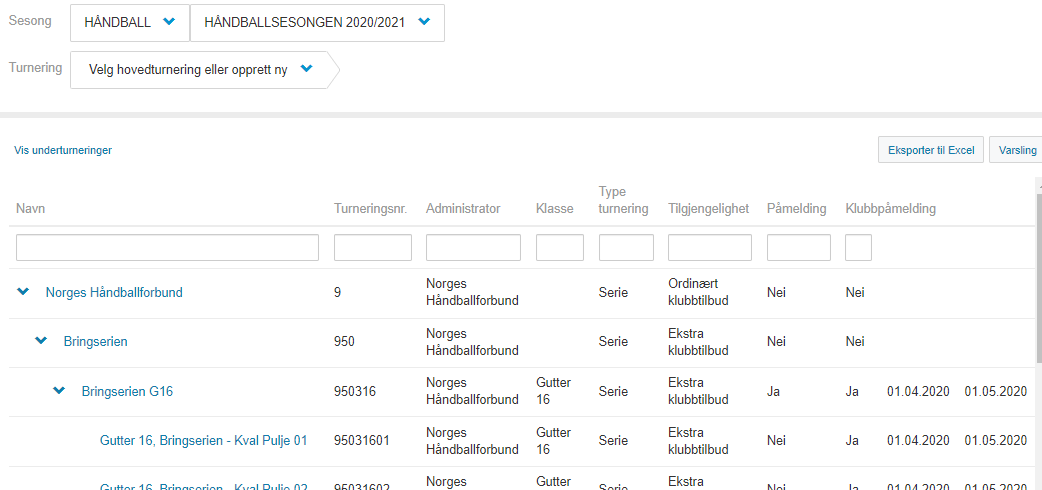This screenshot has height=490, width=1042.
Task: Click the Turnering label
Action: click(36, 67)
